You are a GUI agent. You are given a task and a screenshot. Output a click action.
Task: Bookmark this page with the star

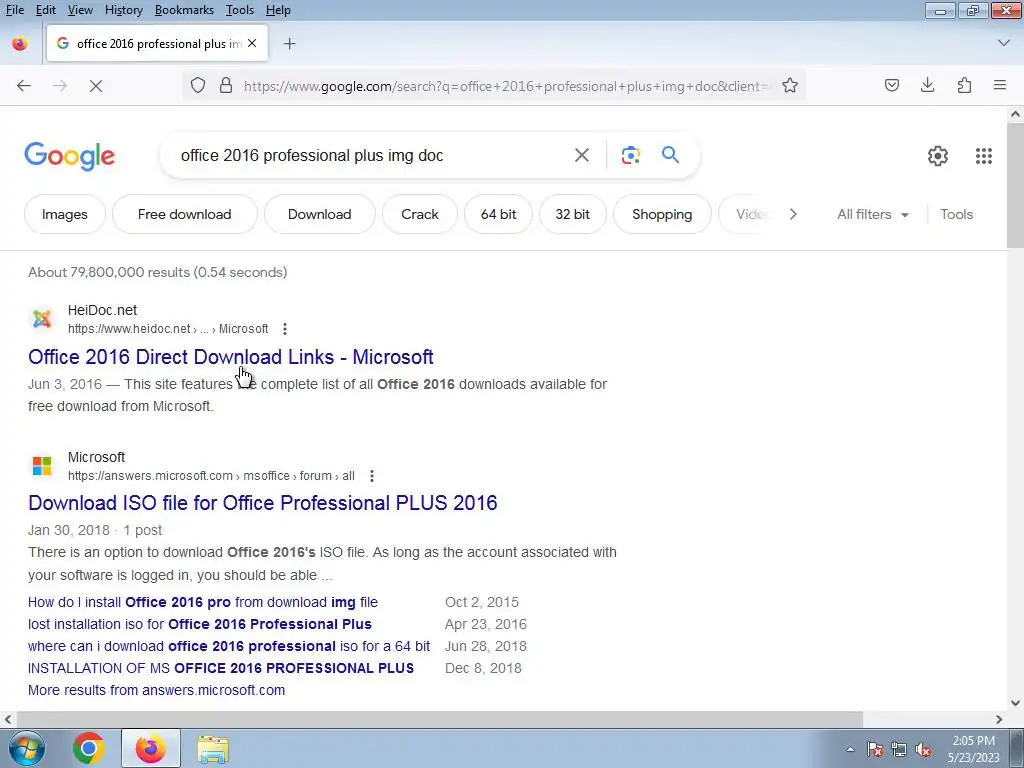point(790,86)
